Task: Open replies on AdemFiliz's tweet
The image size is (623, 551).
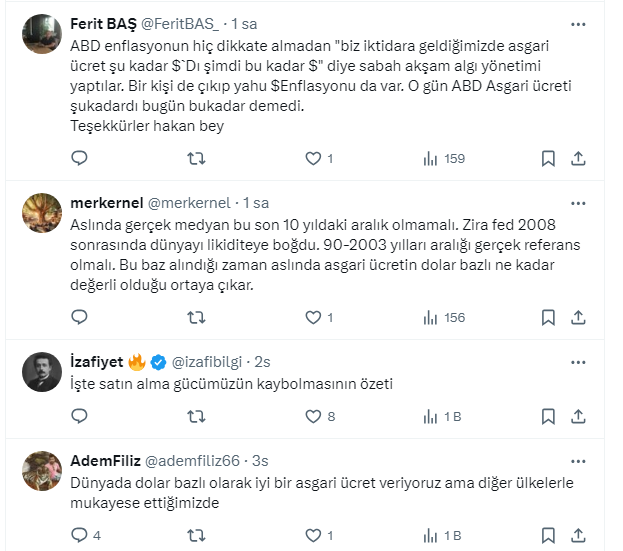Action: 80,535
